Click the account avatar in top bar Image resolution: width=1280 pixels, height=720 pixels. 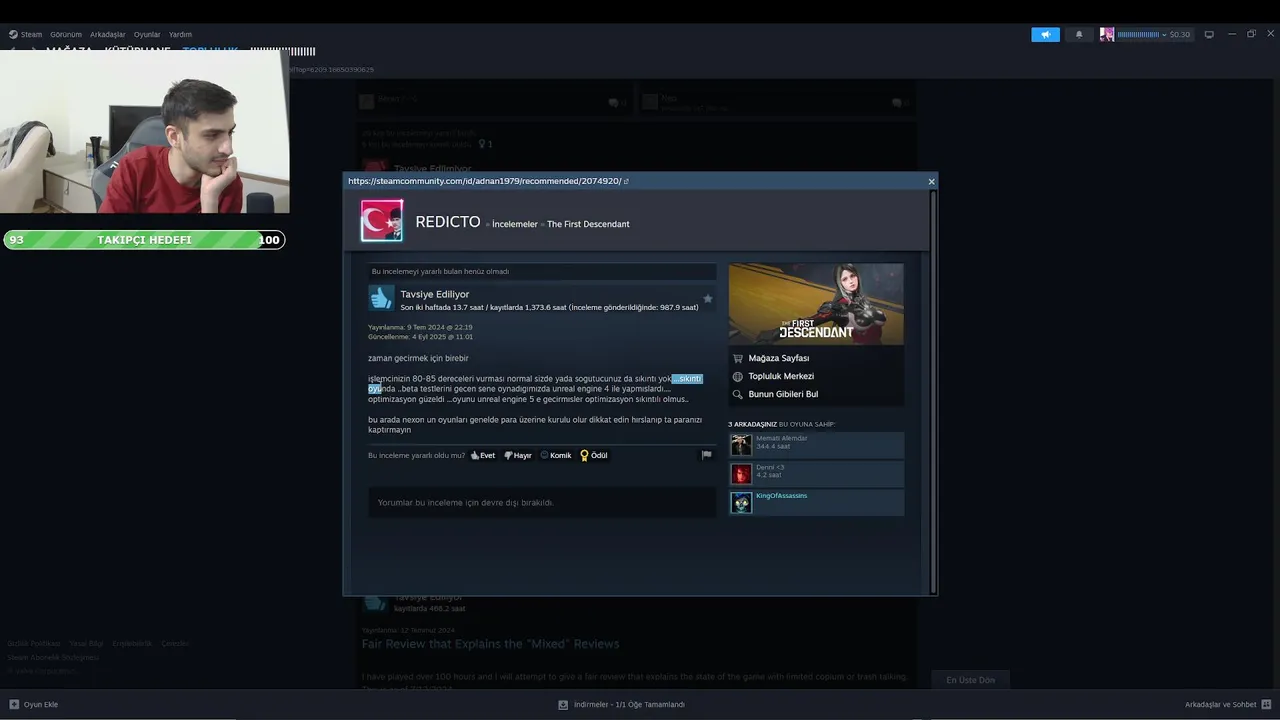1107,34
